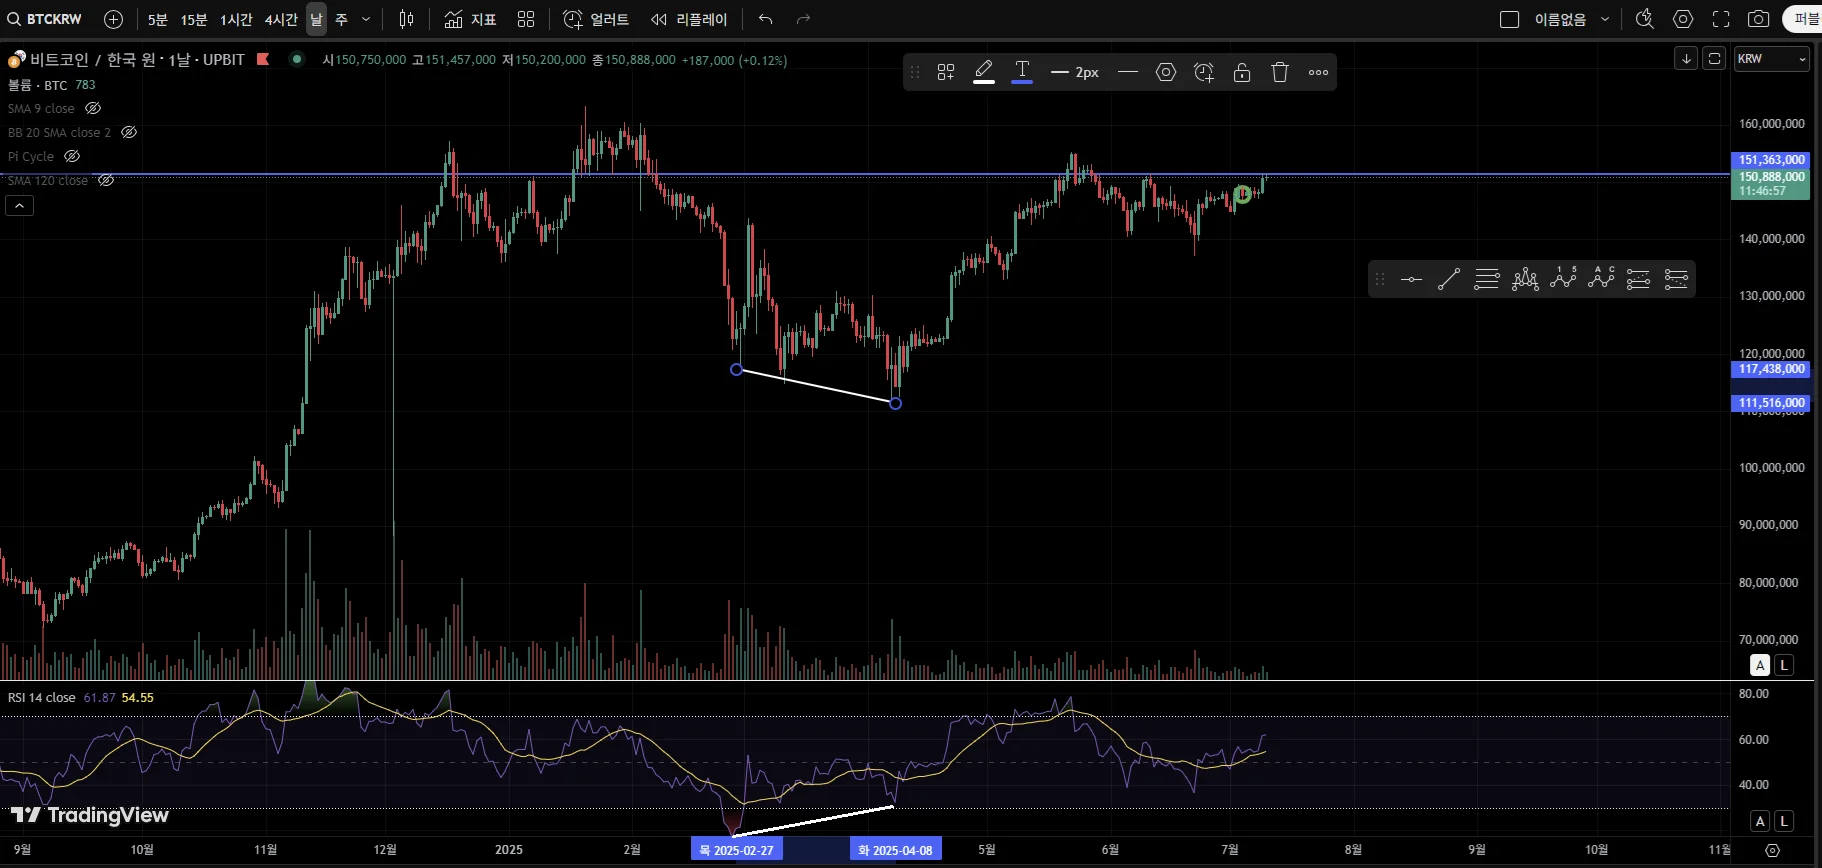
Task: Open the KRW currency dropdown
Action: pos(1772,59)
